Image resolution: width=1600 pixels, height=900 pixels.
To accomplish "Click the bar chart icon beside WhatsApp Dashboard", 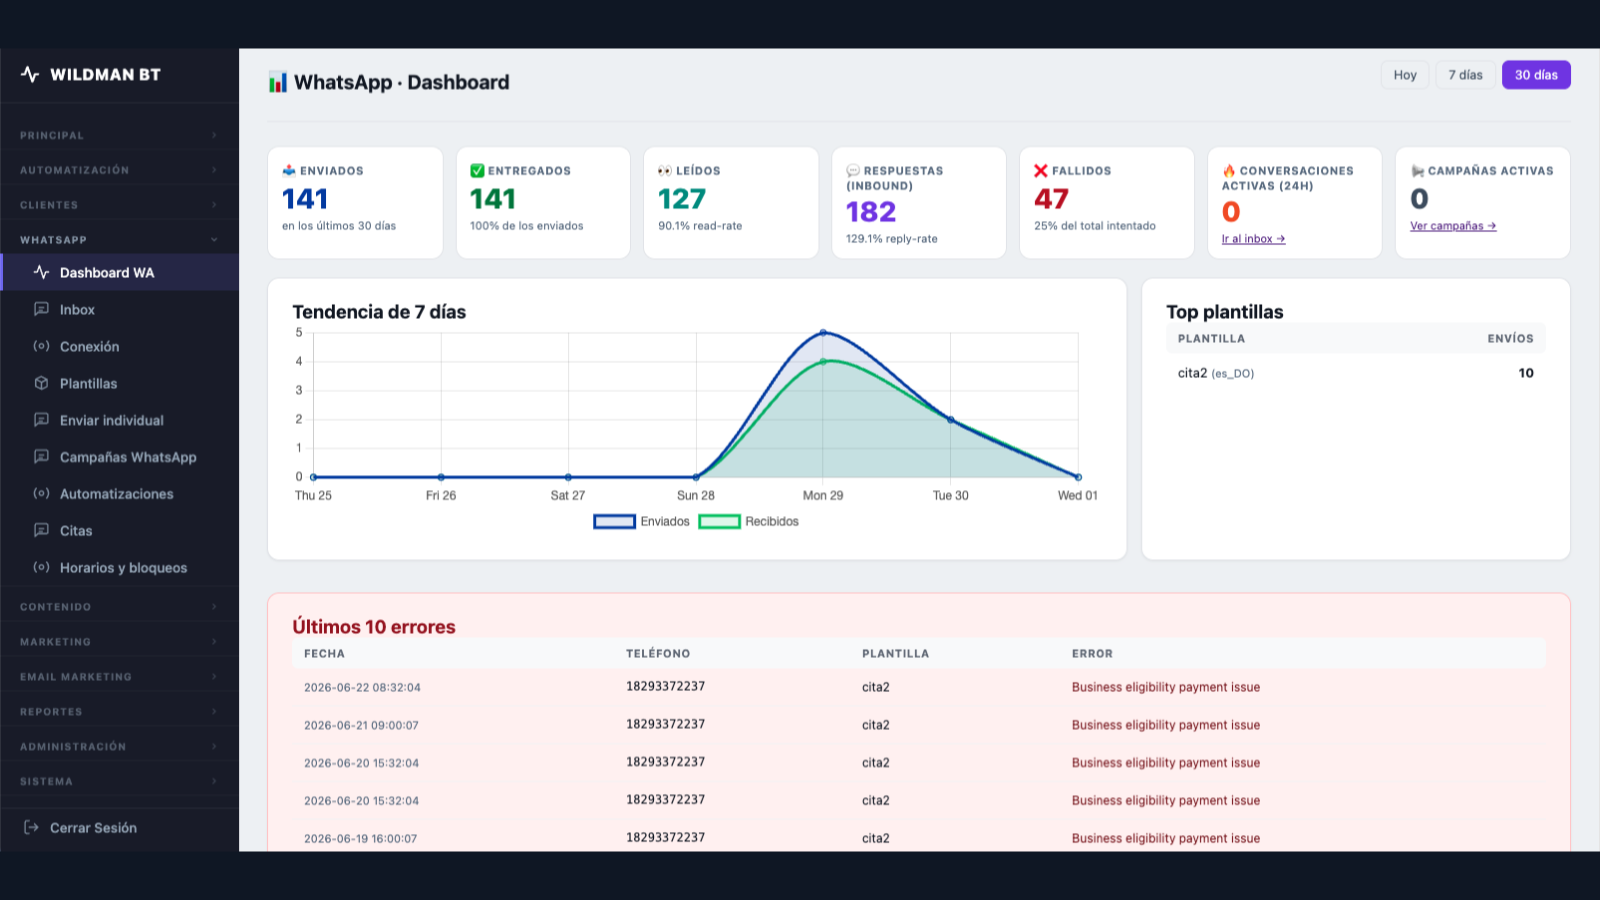I will coord(278,82).
